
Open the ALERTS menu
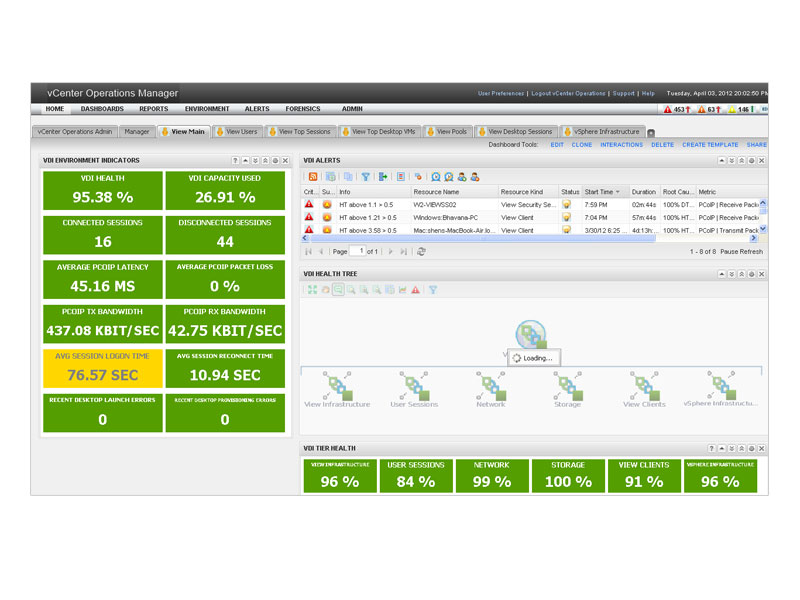(257, 109)
